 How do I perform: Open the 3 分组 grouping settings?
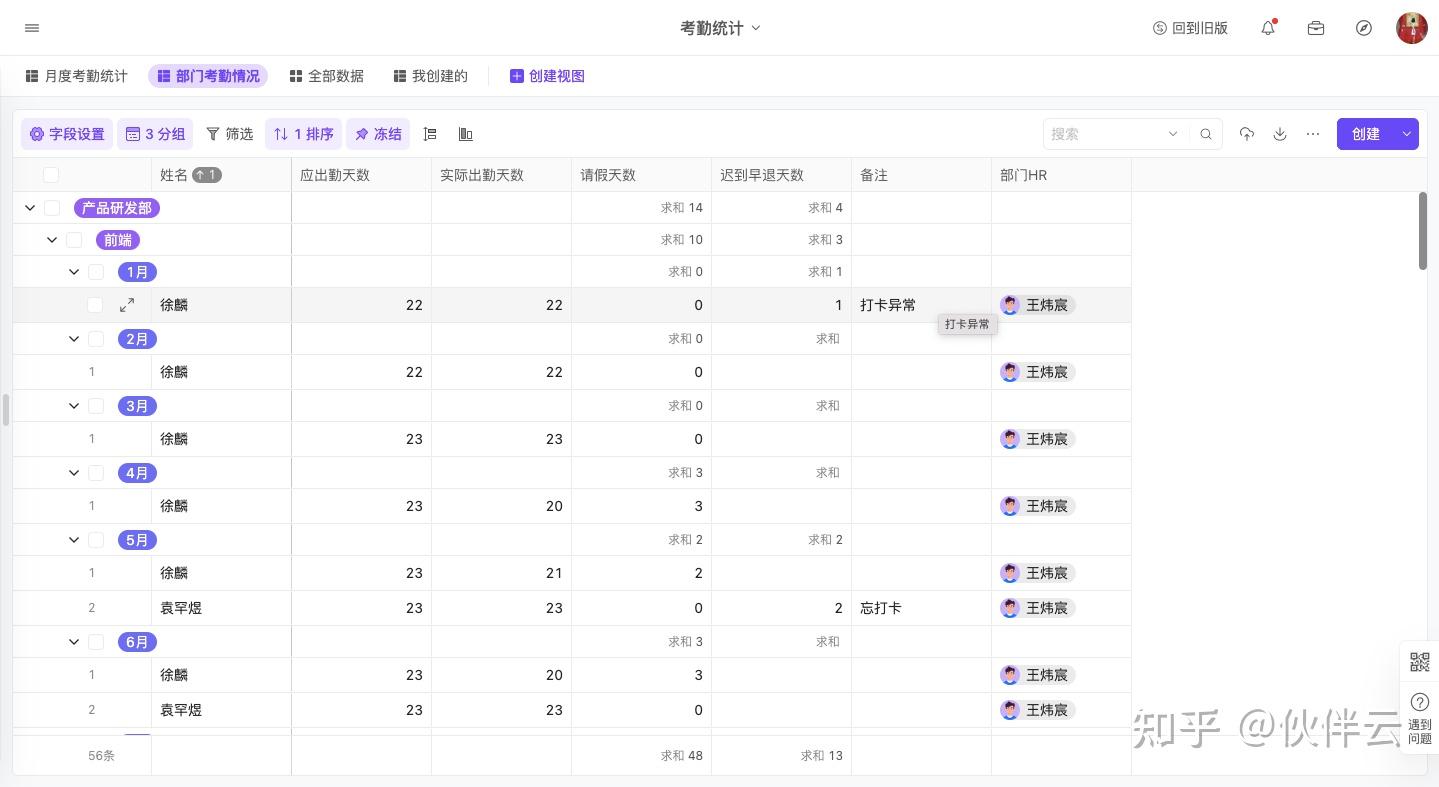point(155,134)
